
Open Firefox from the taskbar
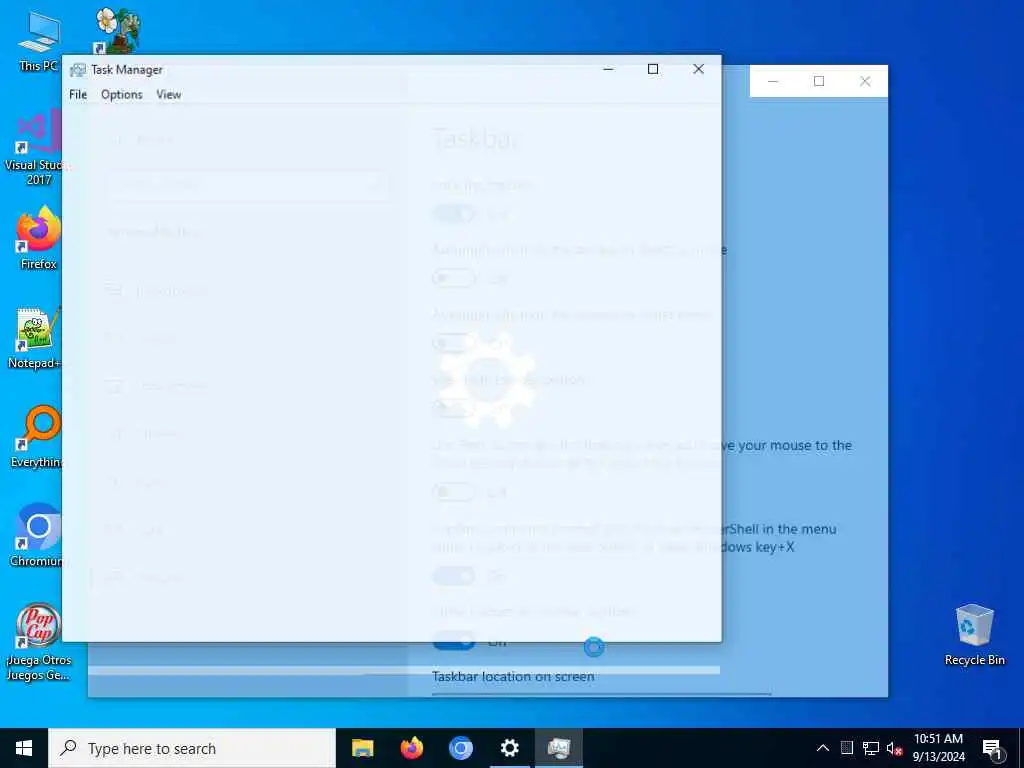411,748
